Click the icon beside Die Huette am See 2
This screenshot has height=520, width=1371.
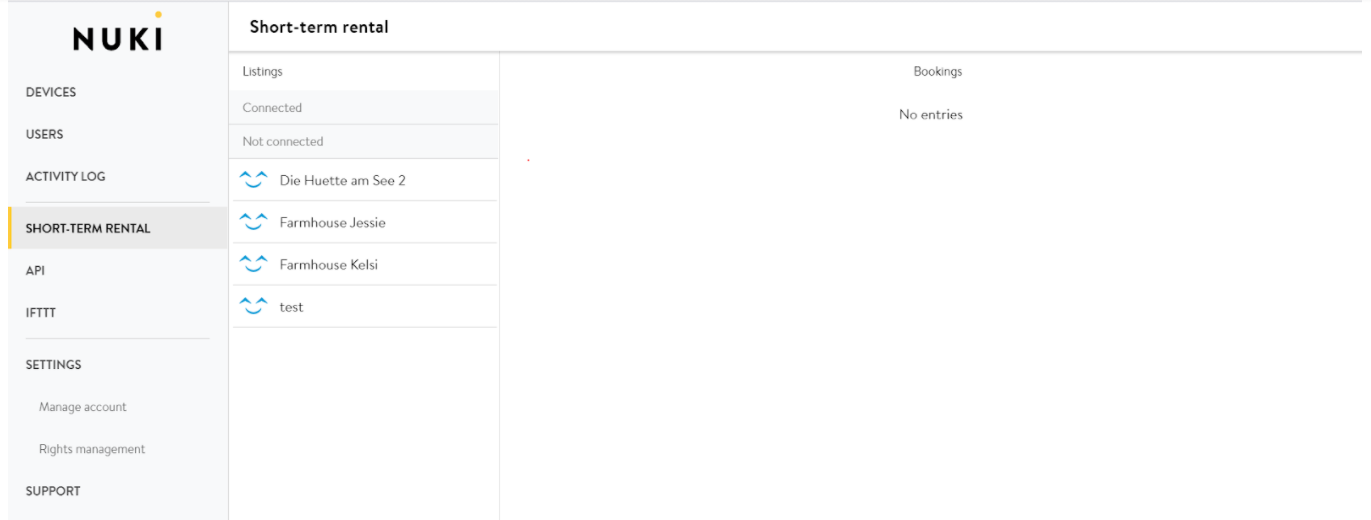click(254, 180)
